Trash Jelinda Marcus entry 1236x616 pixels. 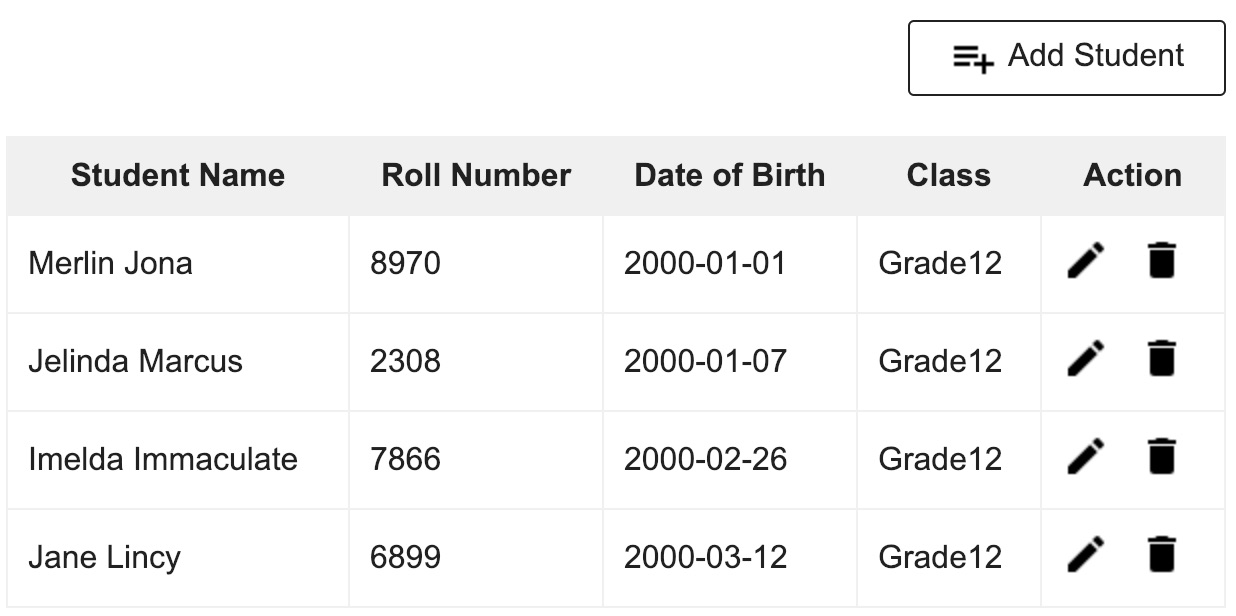(x=1161, y=359)
